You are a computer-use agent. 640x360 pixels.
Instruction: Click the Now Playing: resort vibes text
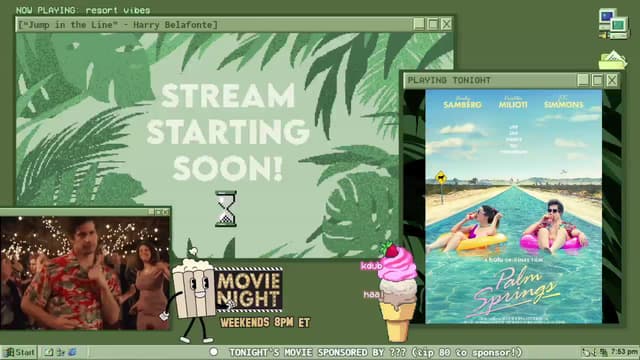tap(83, 10)
